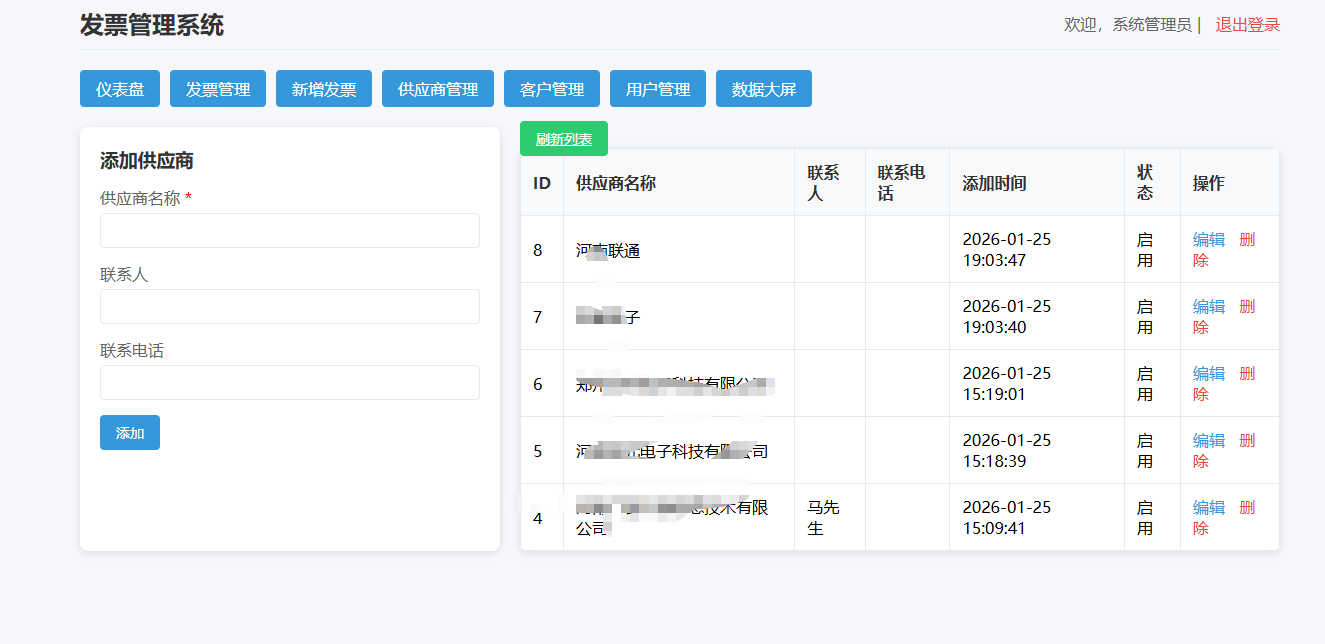1325x644 pixels.
Task: Edit 马先生's supplier row
Action: tap(1209, 508)
